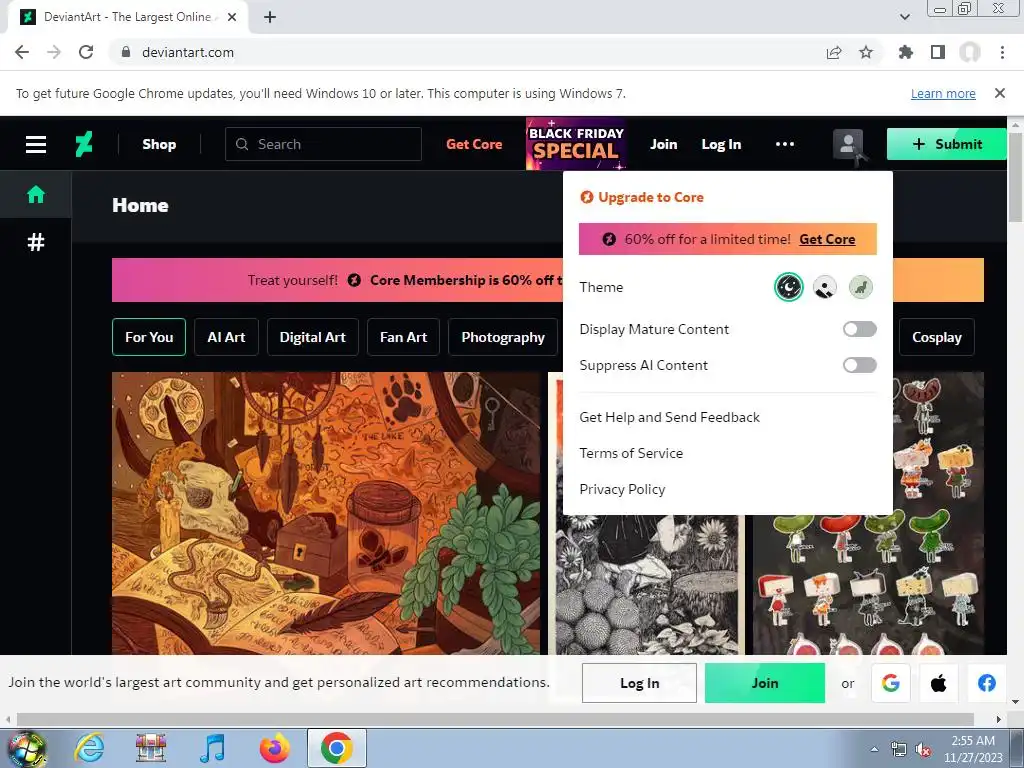
Task: Sign in with the Apple icon
Action: coord(938,683)
